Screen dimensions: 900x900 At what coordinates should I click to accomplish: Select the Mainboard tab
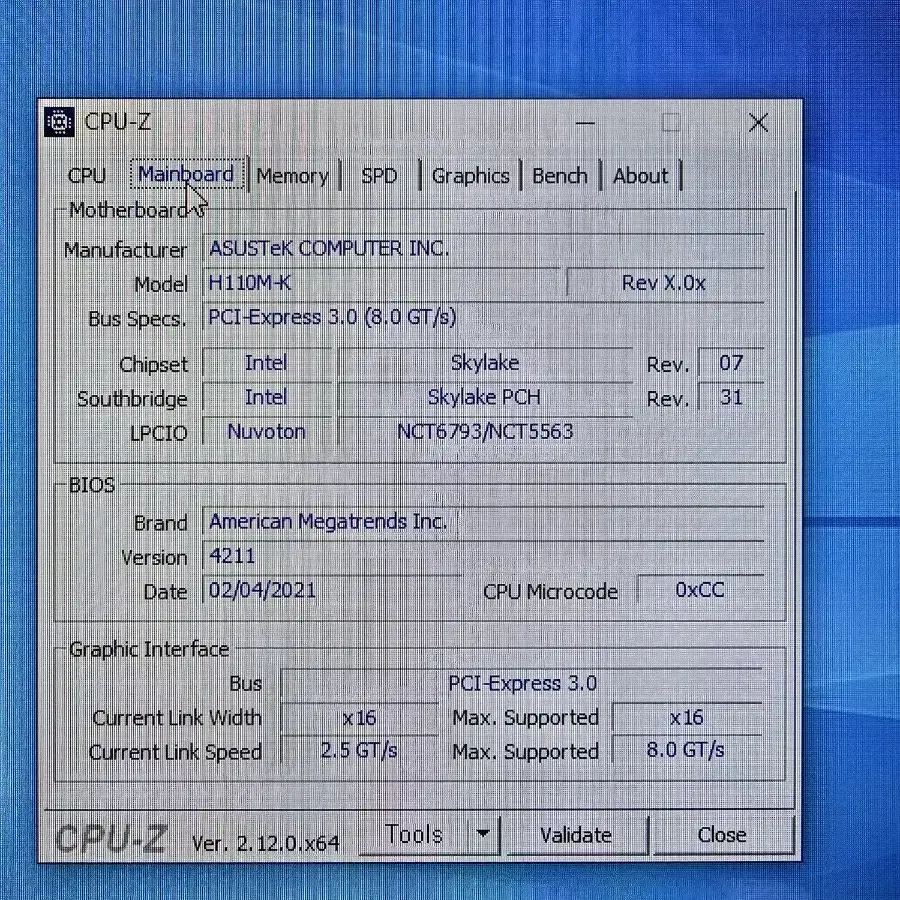187,174
